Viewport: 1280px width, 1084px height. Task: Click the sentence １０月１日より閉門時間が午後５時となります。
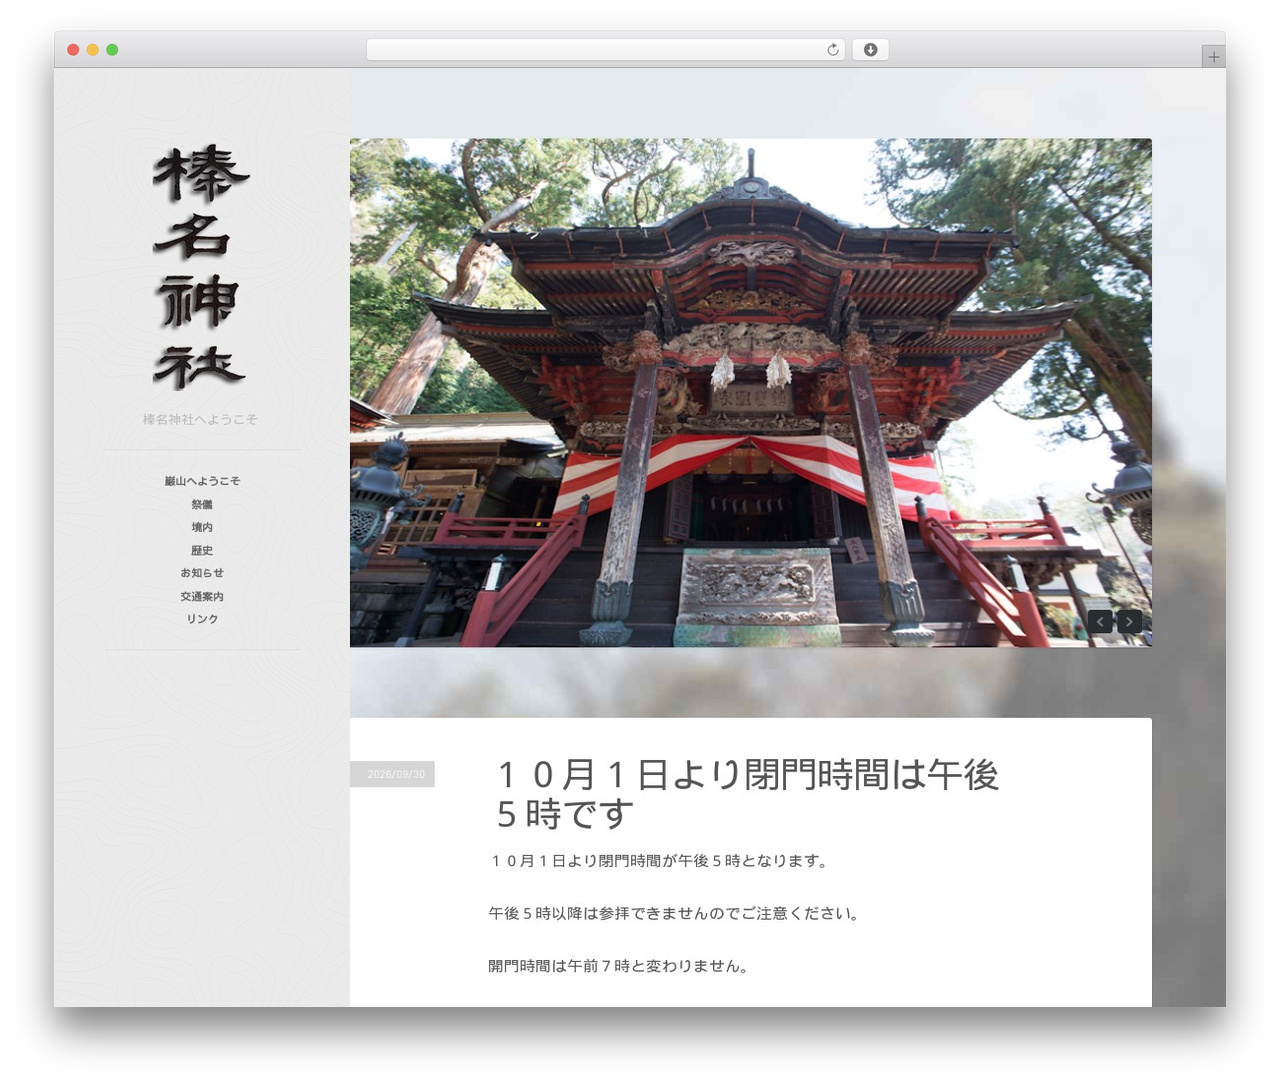pos(659,861)
